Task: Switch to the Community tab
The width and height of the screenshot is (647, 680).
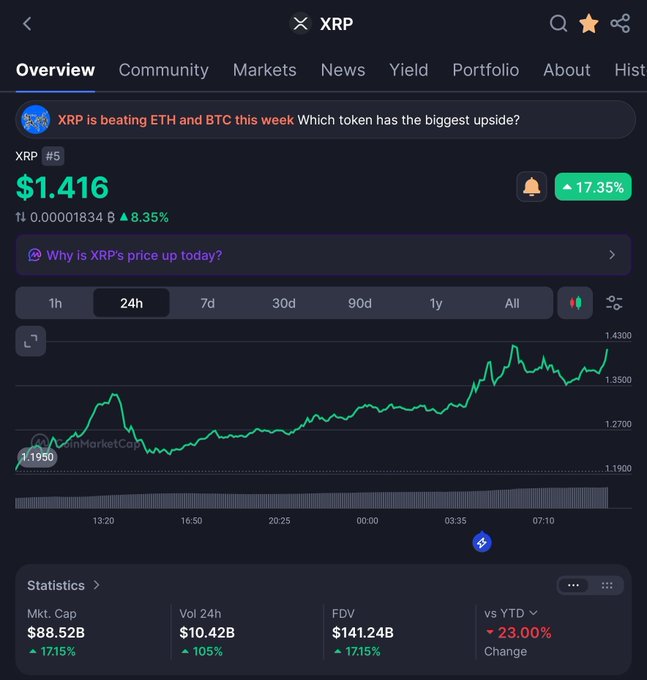Action: click(x=164, y=70)
